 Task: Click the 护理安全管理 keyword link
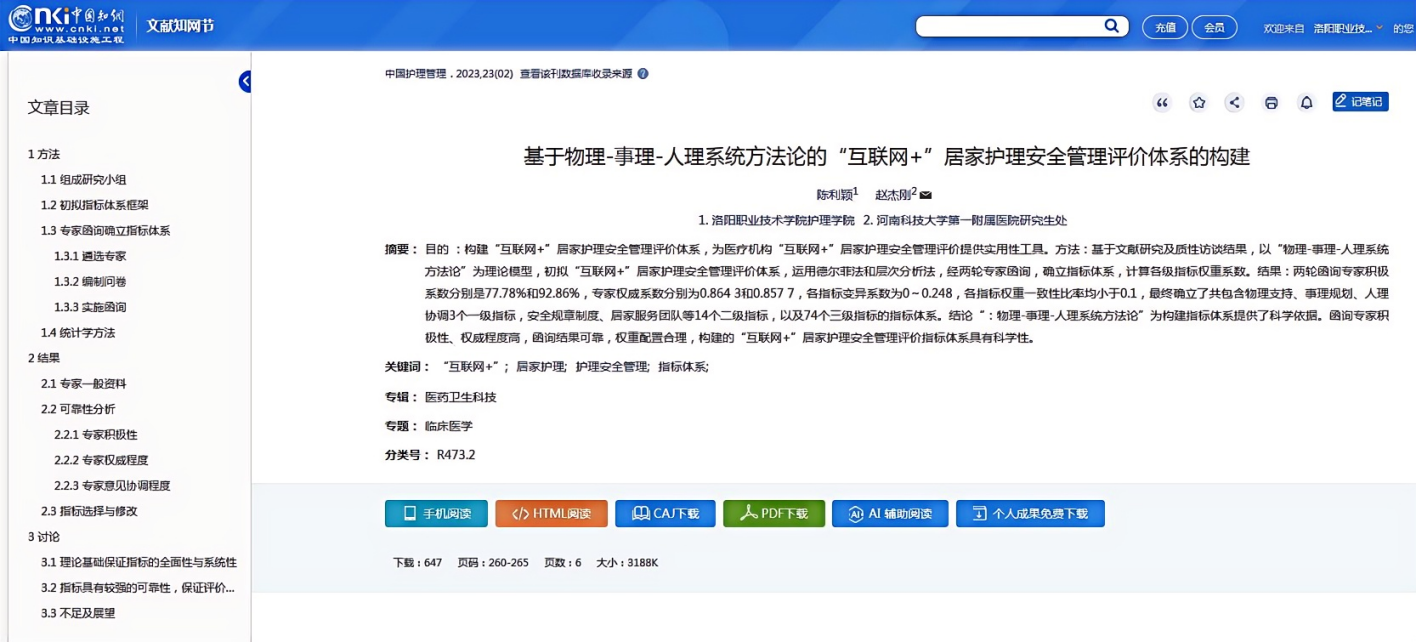tap(612, 367)
